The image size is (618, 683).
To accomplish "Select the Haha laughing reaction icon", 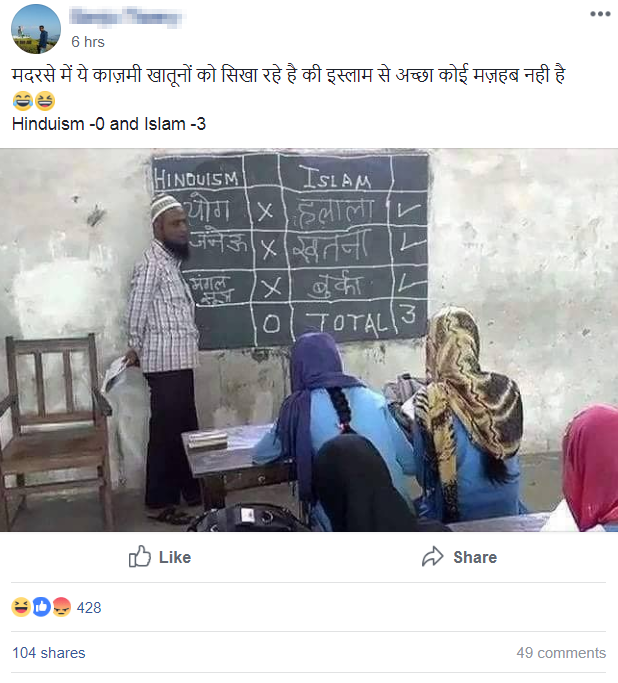I will pos(21,607).
